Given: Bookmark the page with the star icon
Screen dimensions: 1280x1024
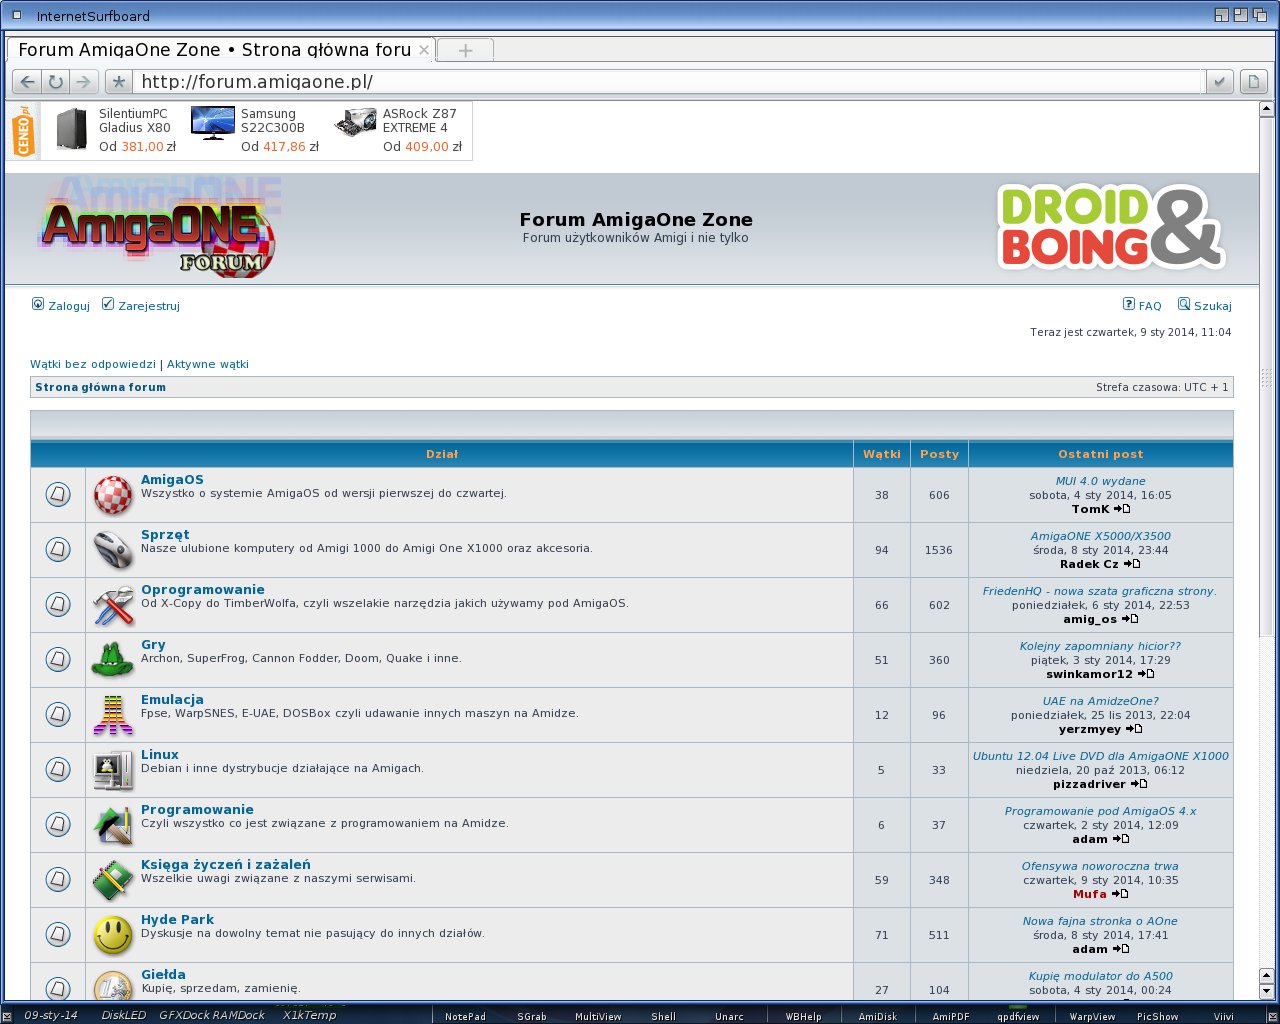Looking at the screenshot, I should [119, 82].
